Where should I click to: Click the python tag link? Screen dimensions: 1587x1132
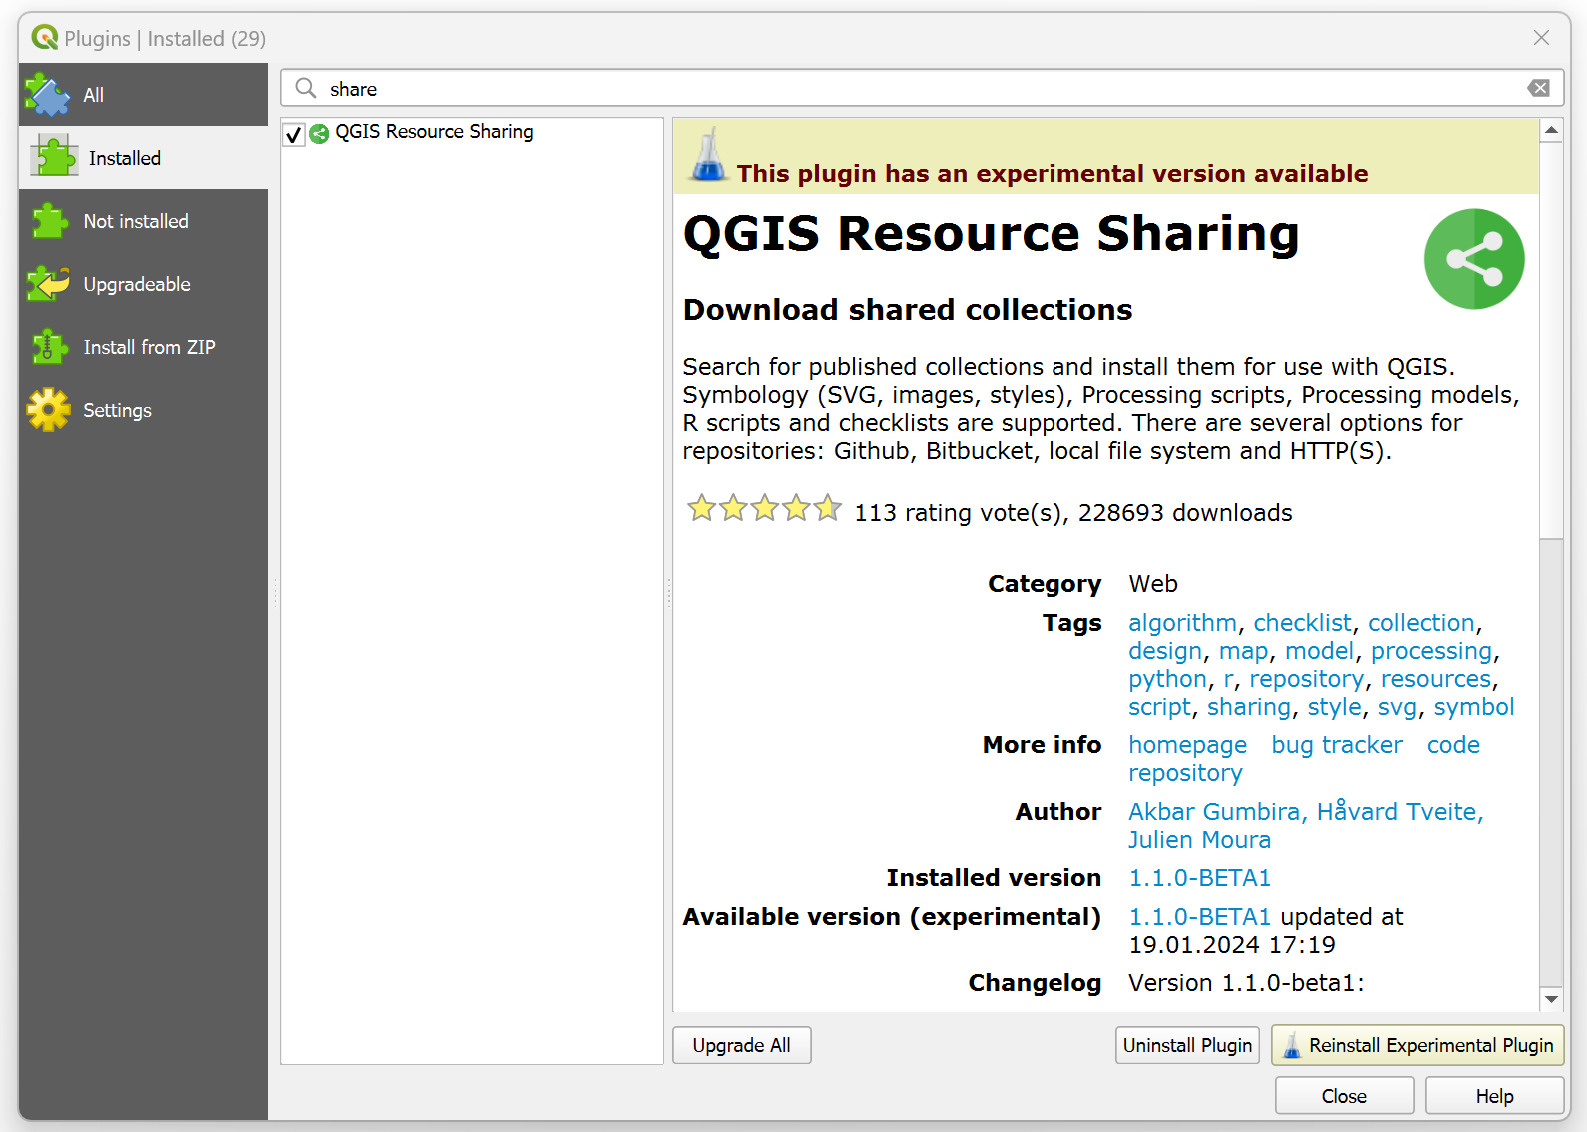[x=1167, y=679]
